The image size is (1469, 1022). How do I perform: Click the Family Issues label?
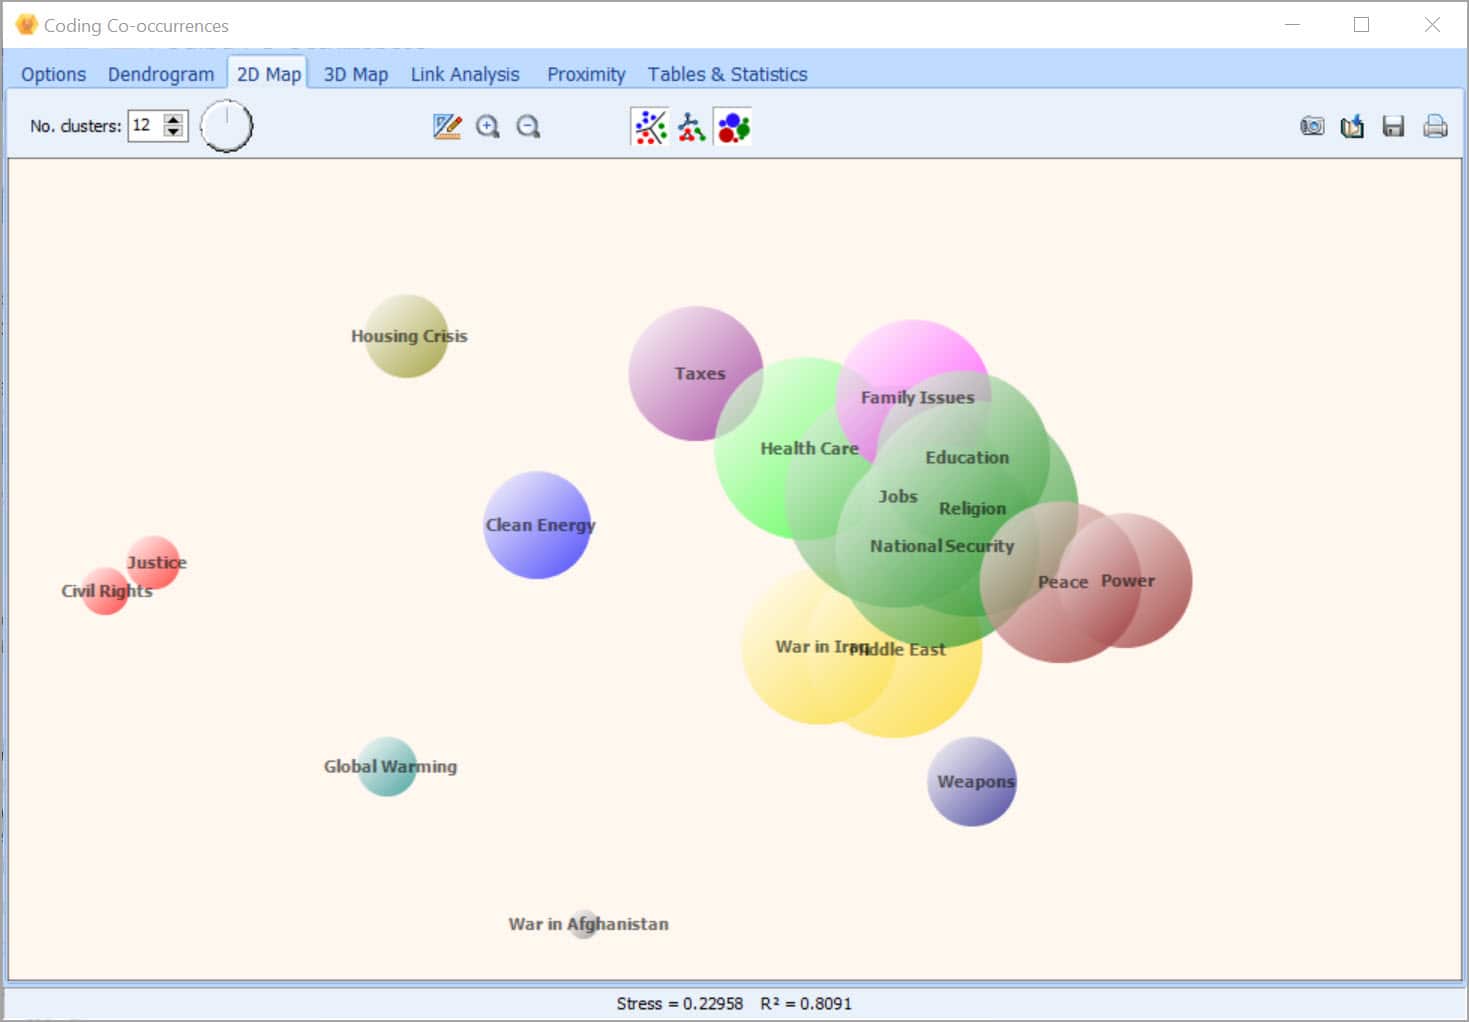[x=917, y=397]
